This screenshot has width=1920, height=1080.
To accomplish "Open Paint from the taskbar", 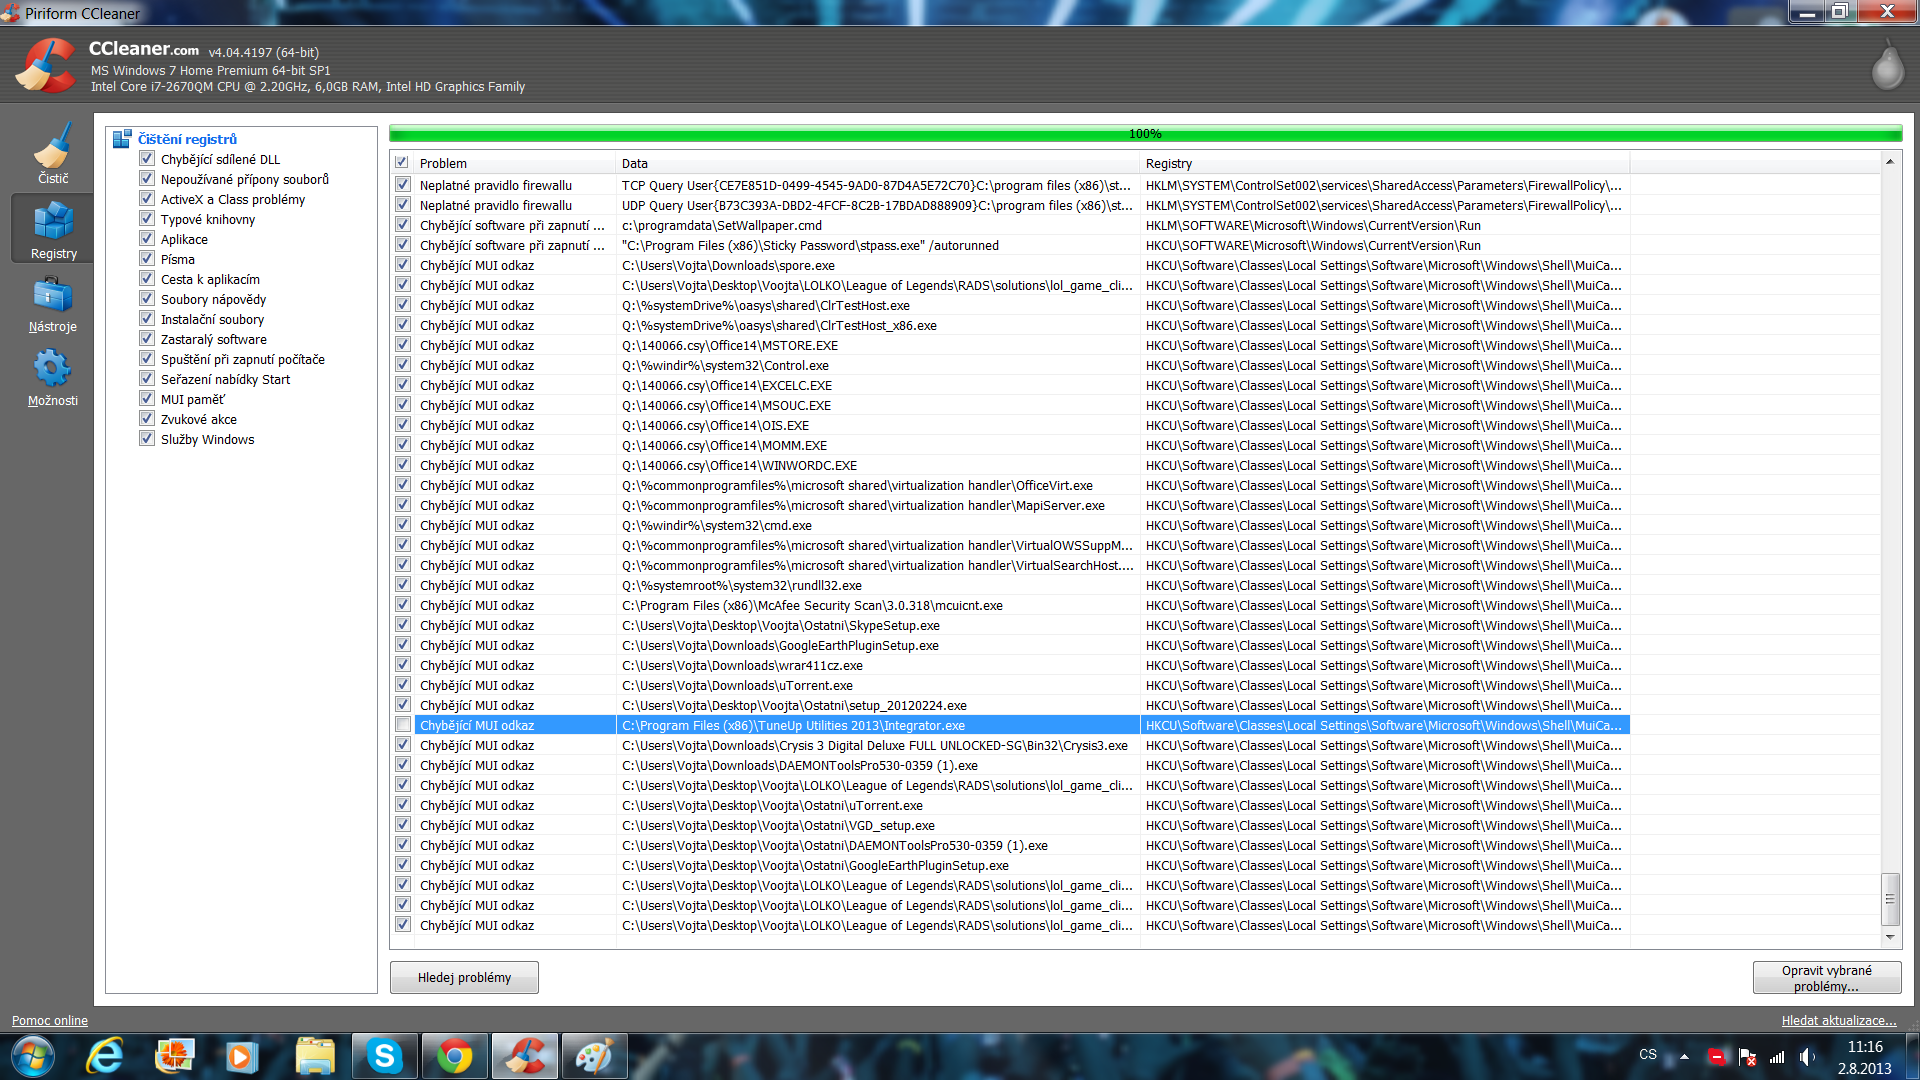I will coord(594,1056).
